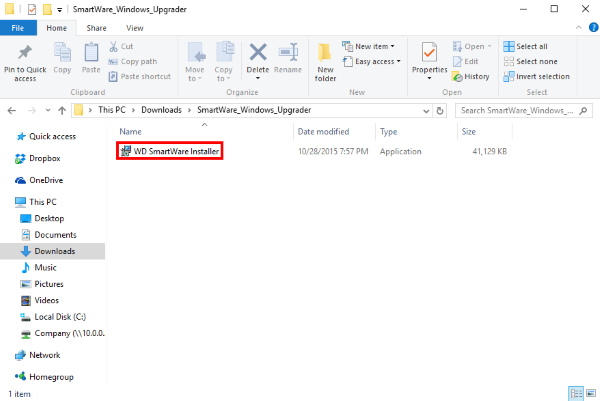This screenshot has width=600, height=401.
Task: Open Quick Access Toolbar customize arrow
Action: pyautogui.click(x=60, y=10)
